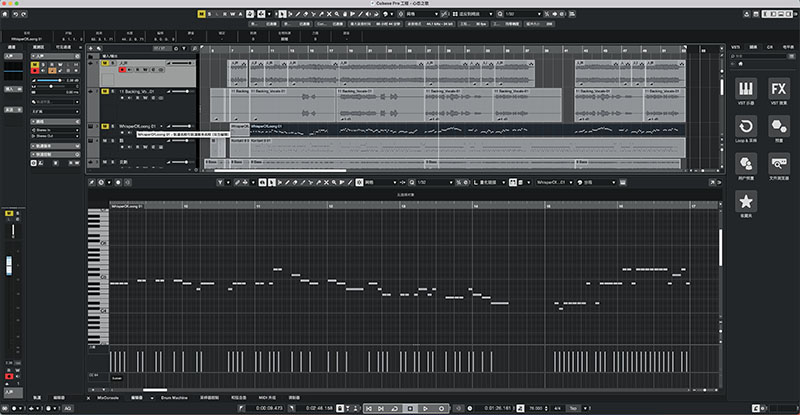800x415 pixels.
Task: Toggle the transport Cycle loop button
Action: click(x=394, y=408)
